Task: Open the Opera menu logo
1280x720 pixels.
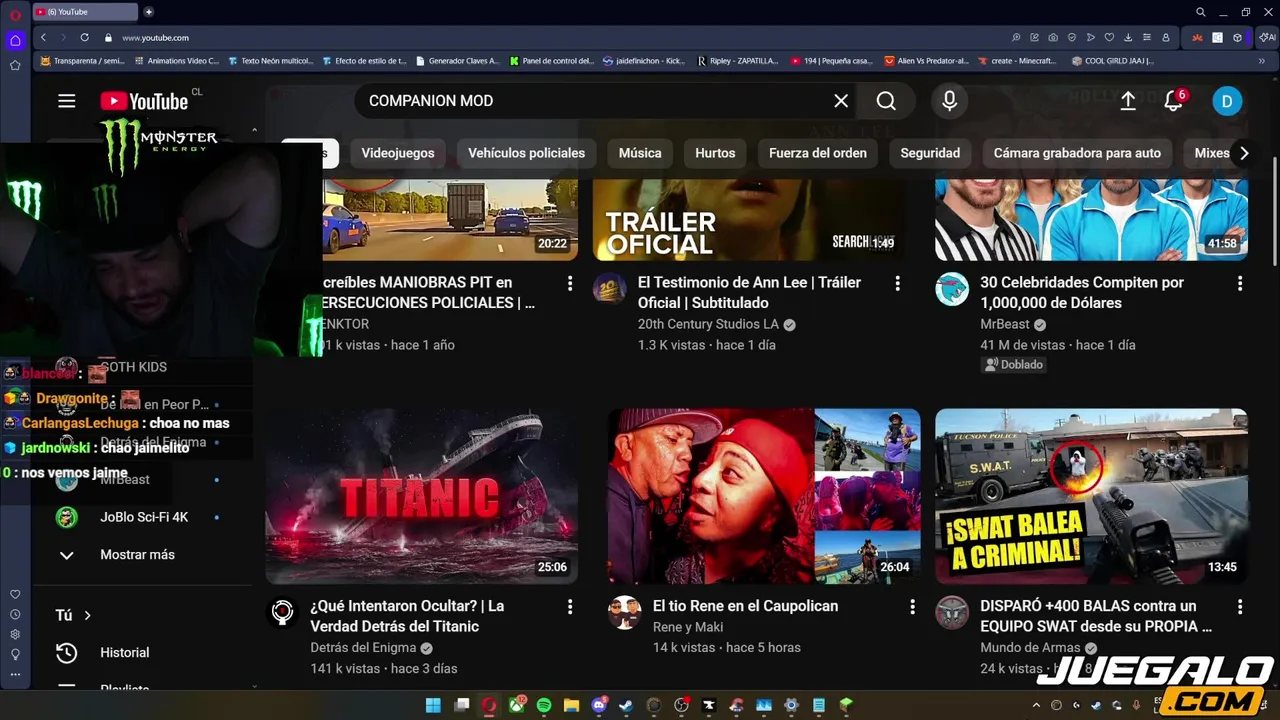Action: pyautogui.click(x=15, y=13)
